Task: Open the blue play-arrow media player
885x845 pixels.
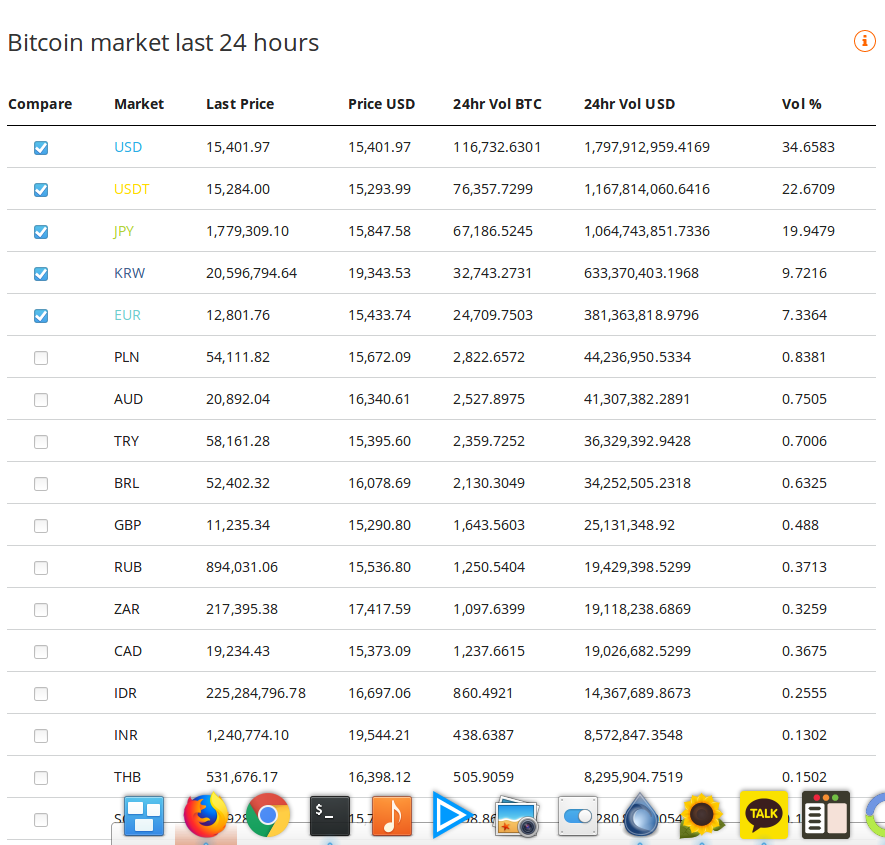Action: coord(453,815)
